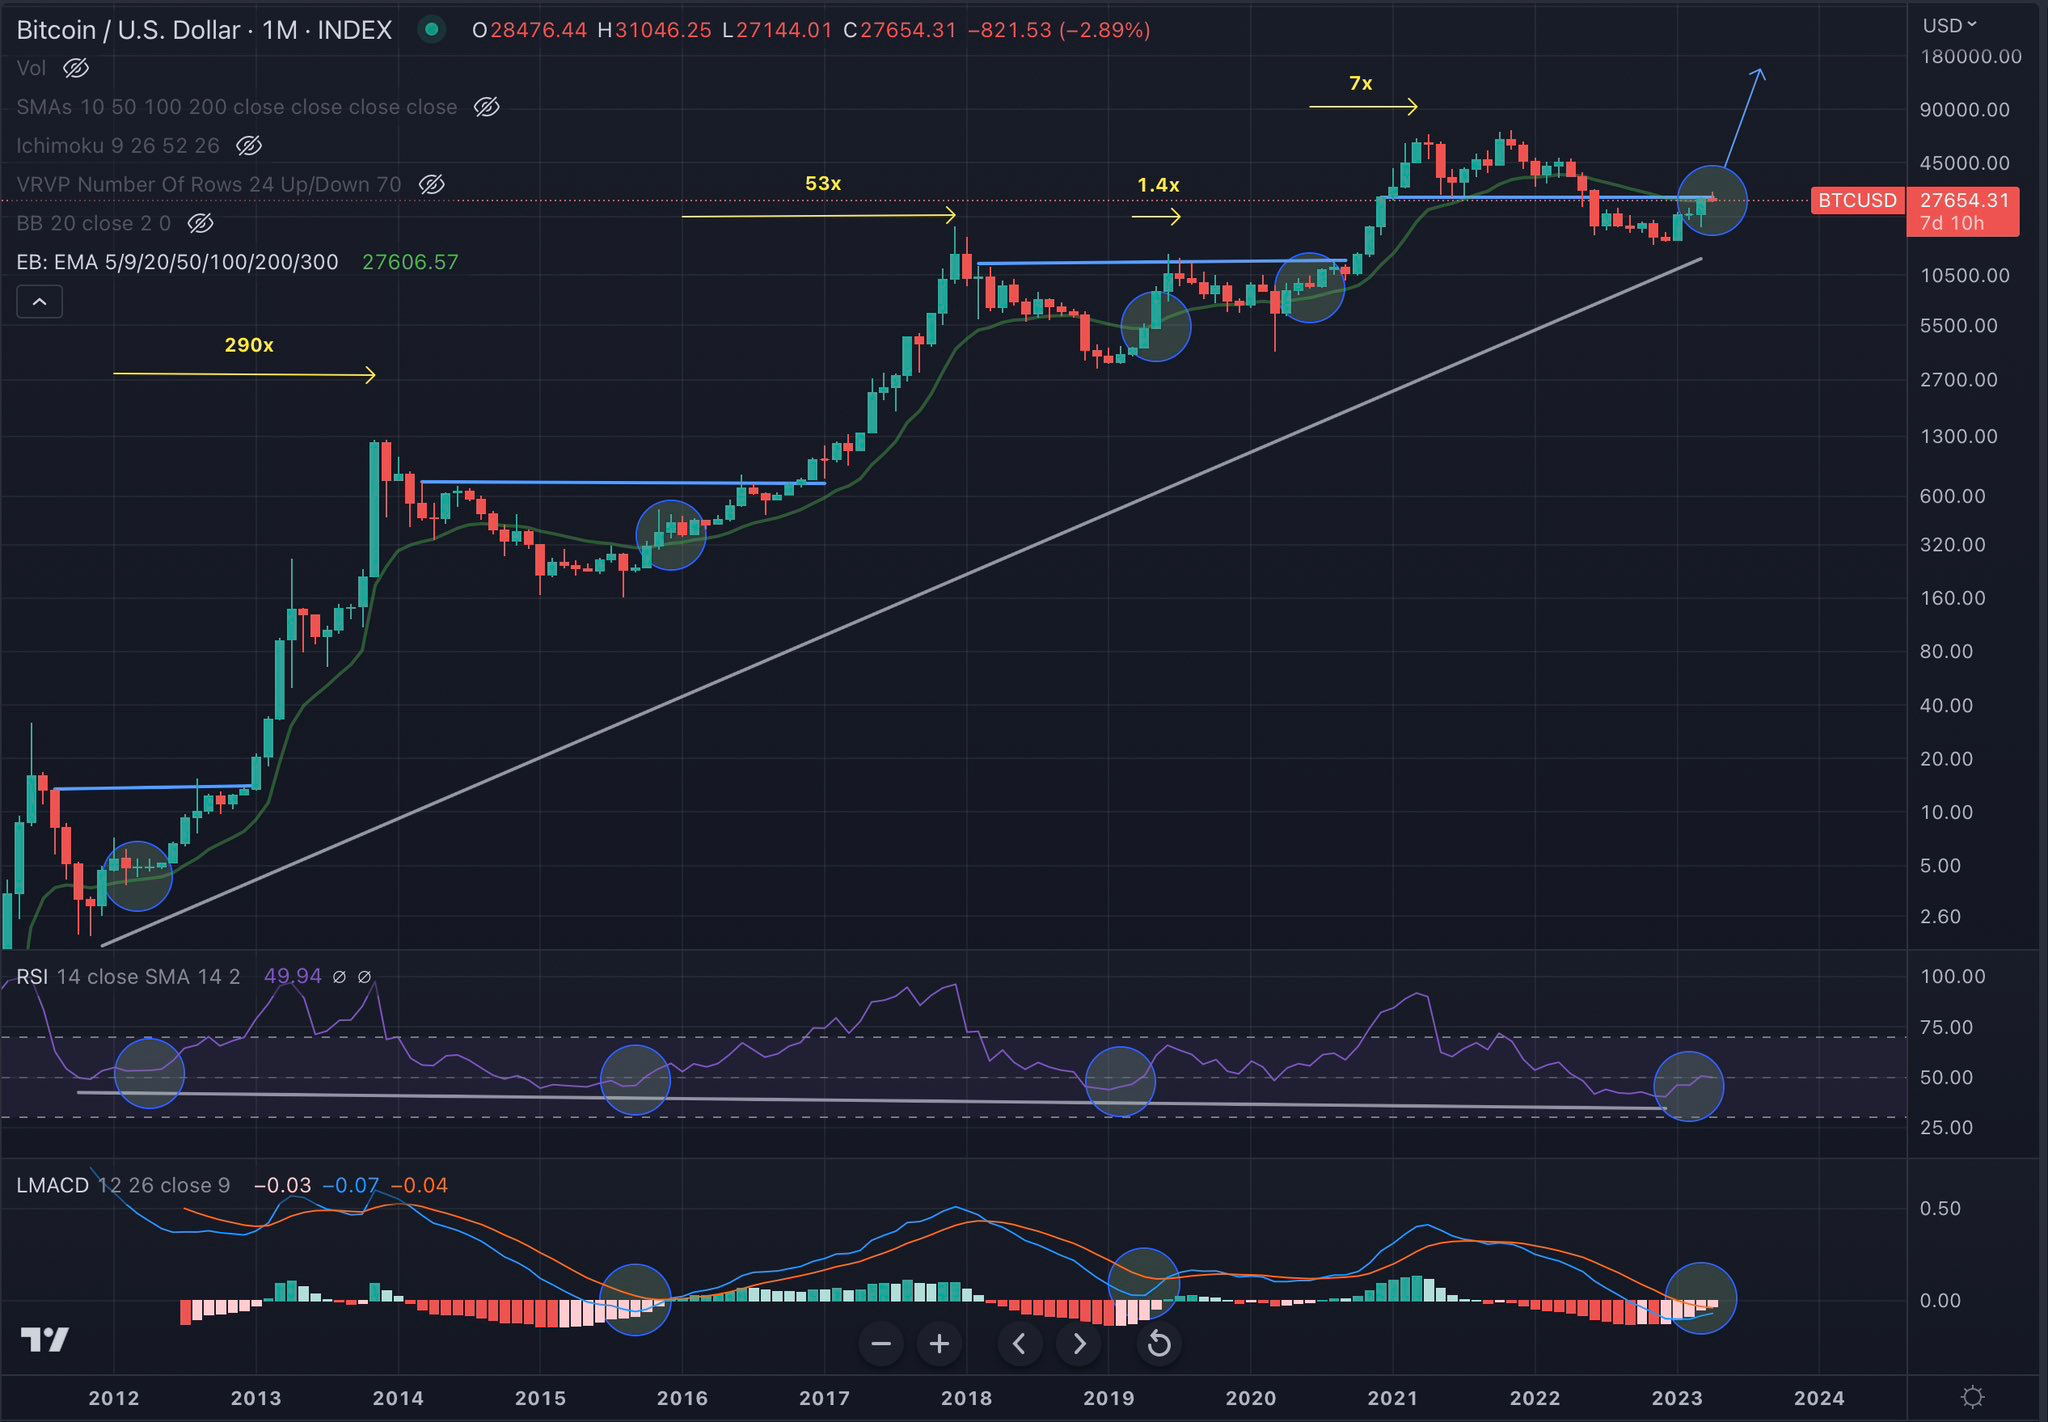Viewport: 2048px width, 1422px height.
Task: Zoom out the chart with minus button
Action: point(881,1343)
